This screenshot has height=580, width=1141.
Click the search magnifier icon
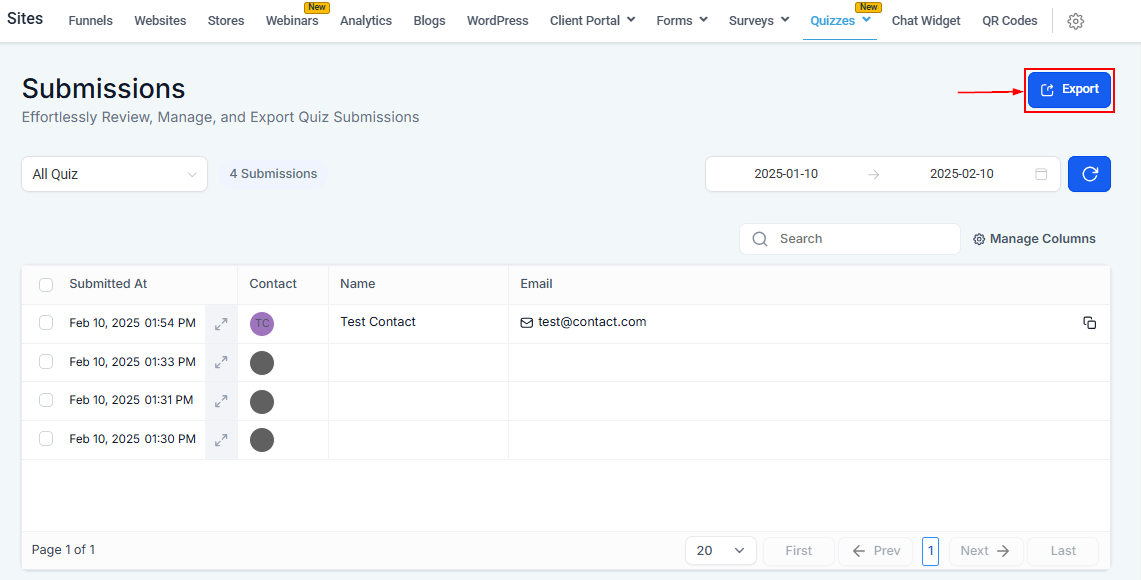click(x=760, y=239)
